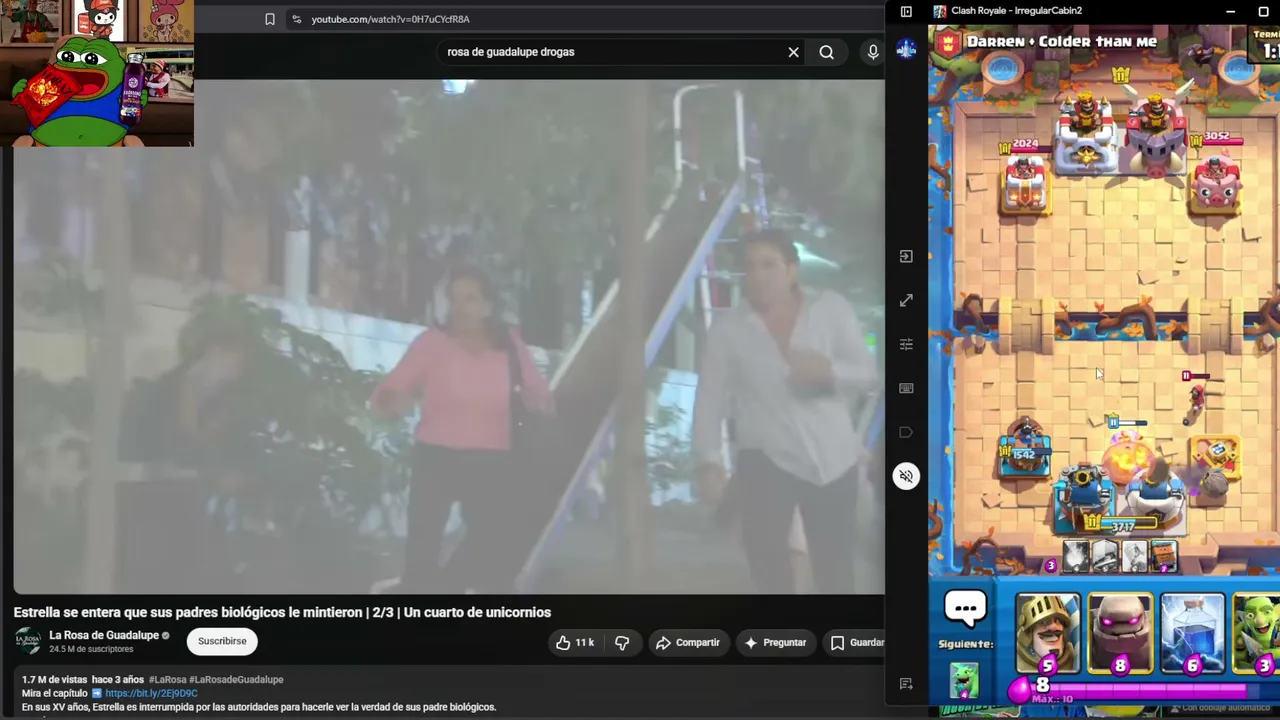Click the bookmark icon in the address bar

(270, 19)
